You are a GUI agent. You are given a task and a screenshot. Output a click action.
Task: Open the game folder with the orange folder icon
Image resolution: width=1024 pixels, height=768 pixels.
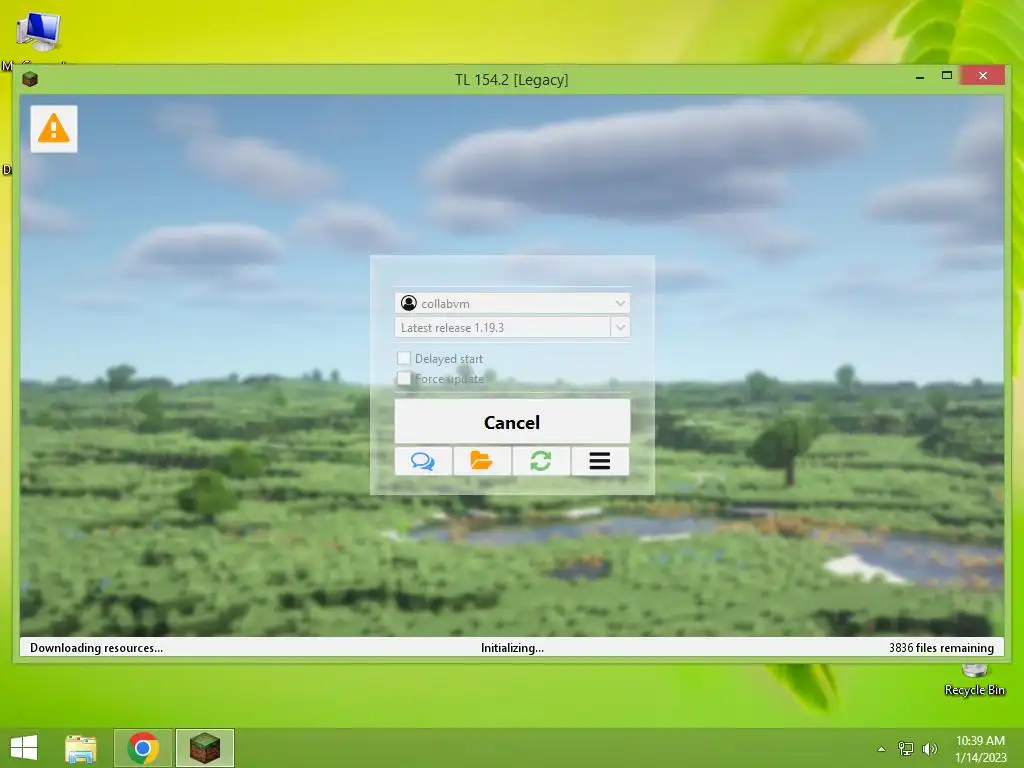coord(482,461)
